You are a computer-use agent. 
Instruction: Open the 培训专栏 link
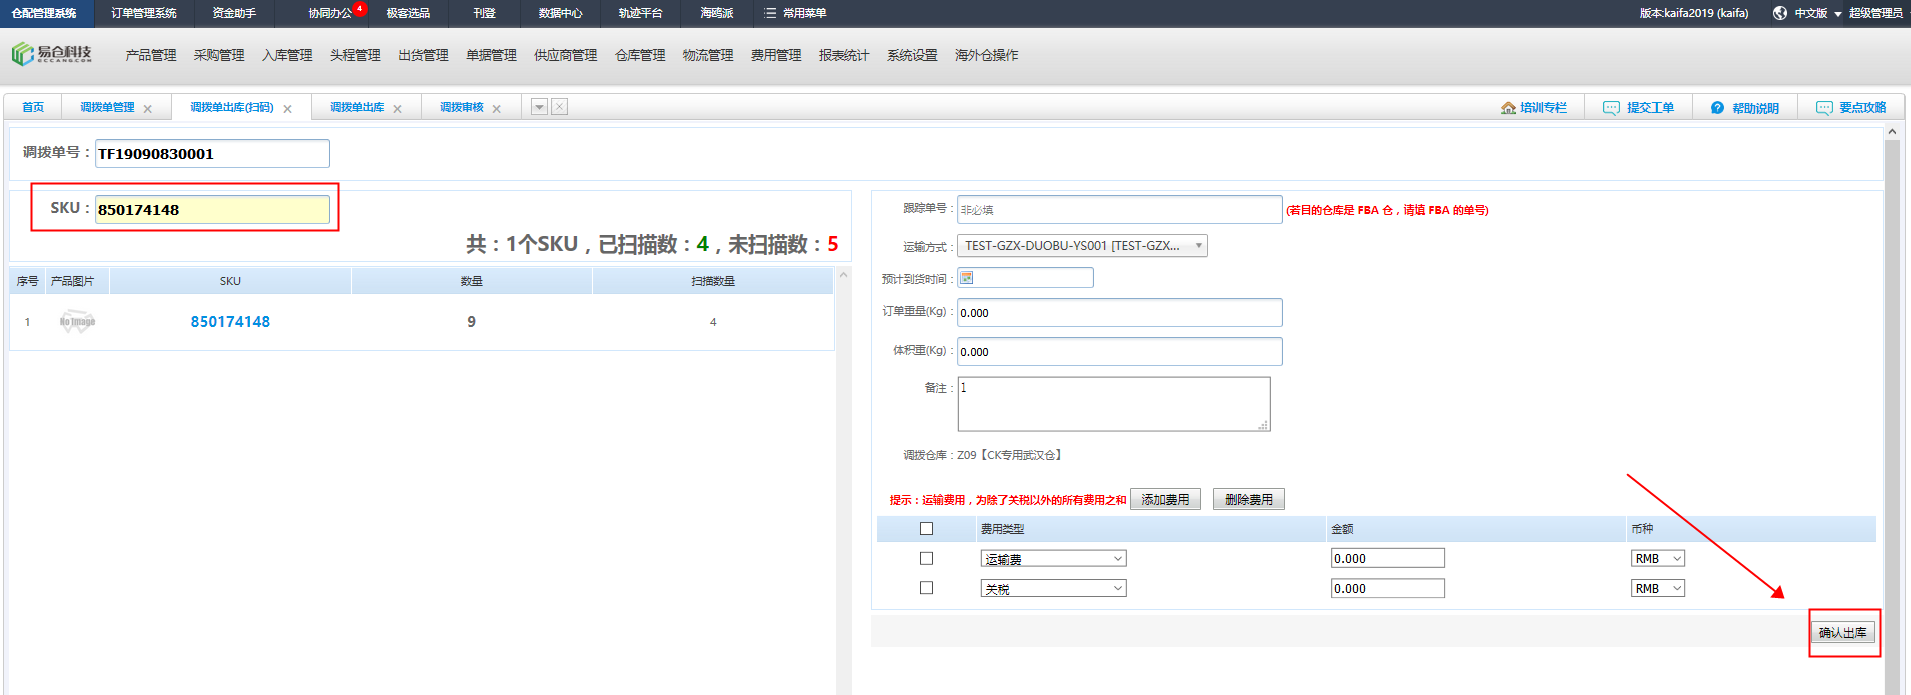(1543, 108)
